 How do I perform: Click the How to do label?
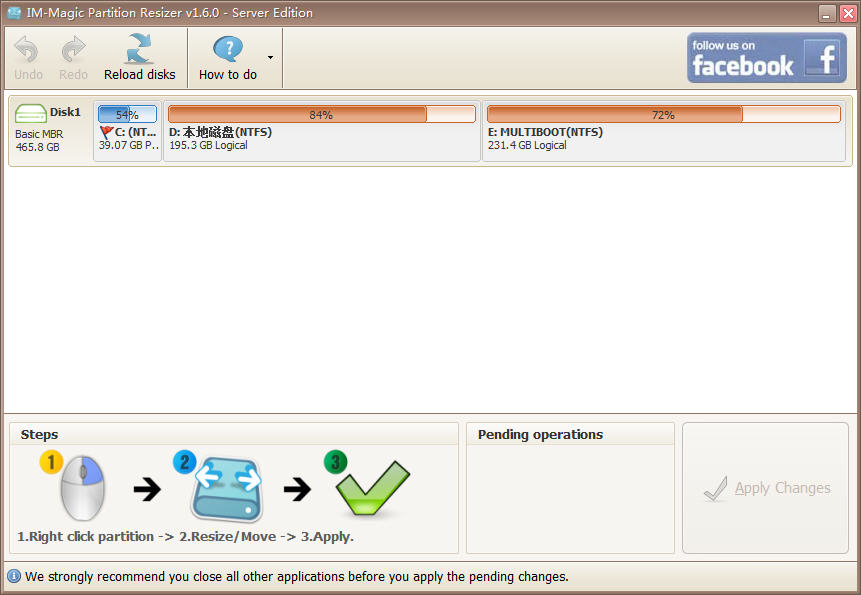point(228,74)
